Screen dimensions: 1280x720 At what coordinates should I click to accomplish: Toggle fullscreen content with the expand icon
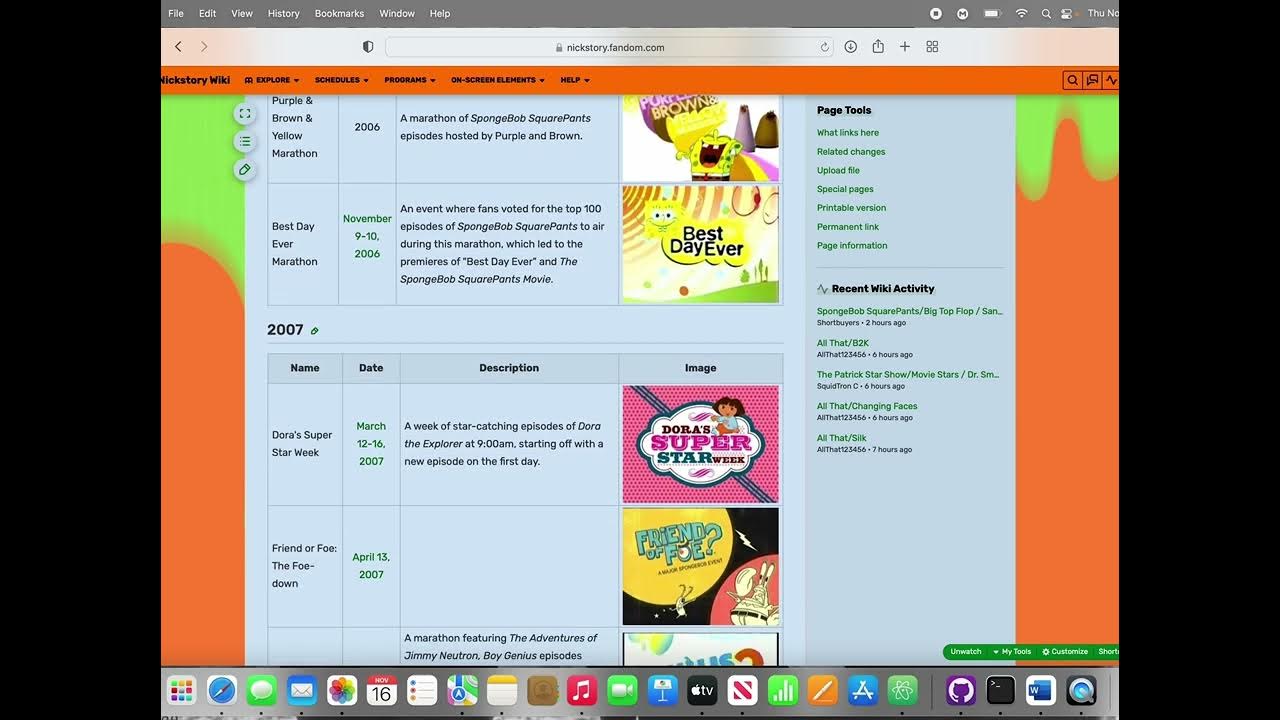point(244,114)
